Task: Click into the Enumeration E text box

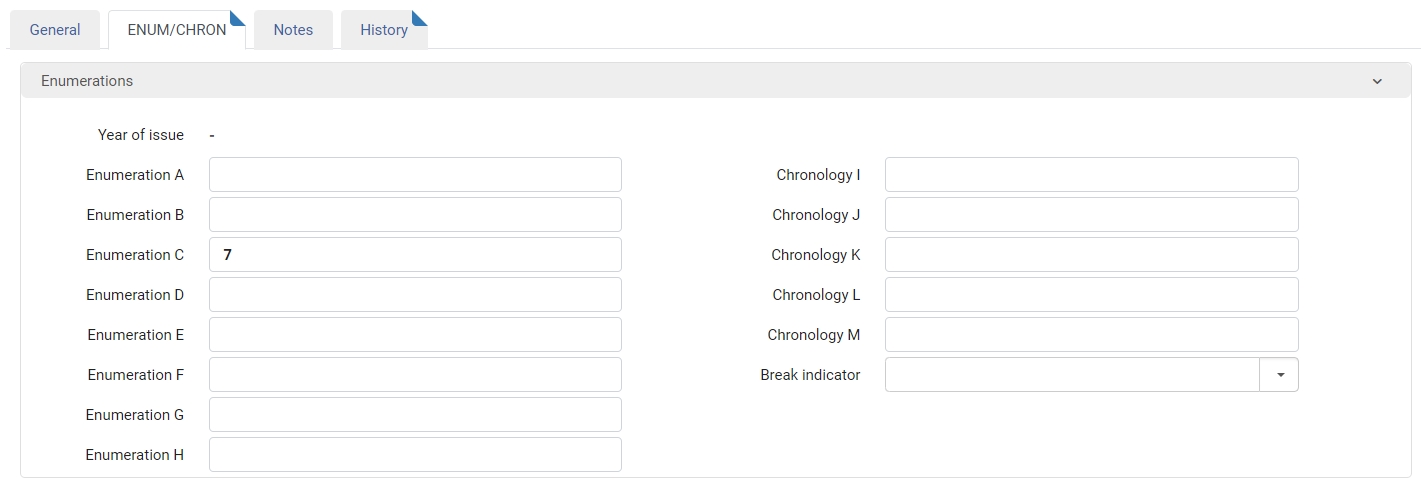Action: click(415, 335)
